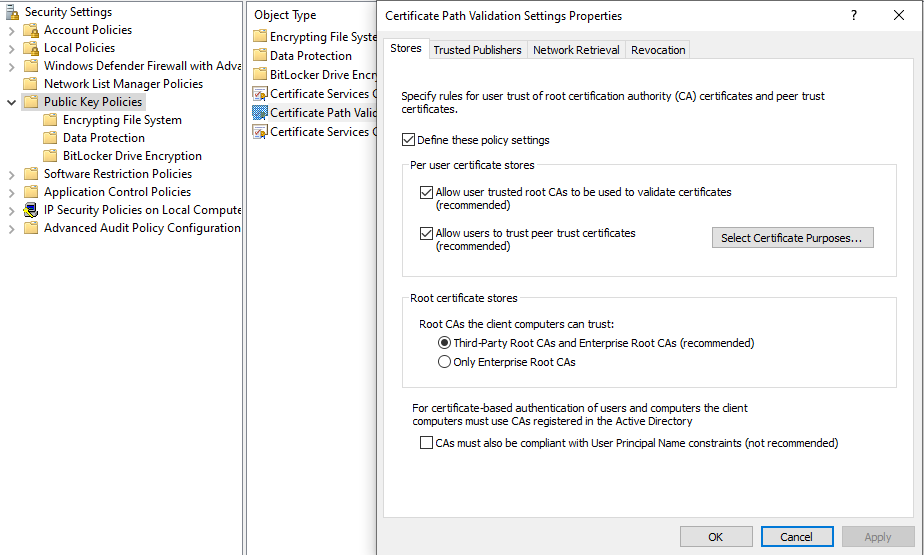Click Data Protection icon in object list
This screenshot has width=924, height=555.
tap(260, 55)
